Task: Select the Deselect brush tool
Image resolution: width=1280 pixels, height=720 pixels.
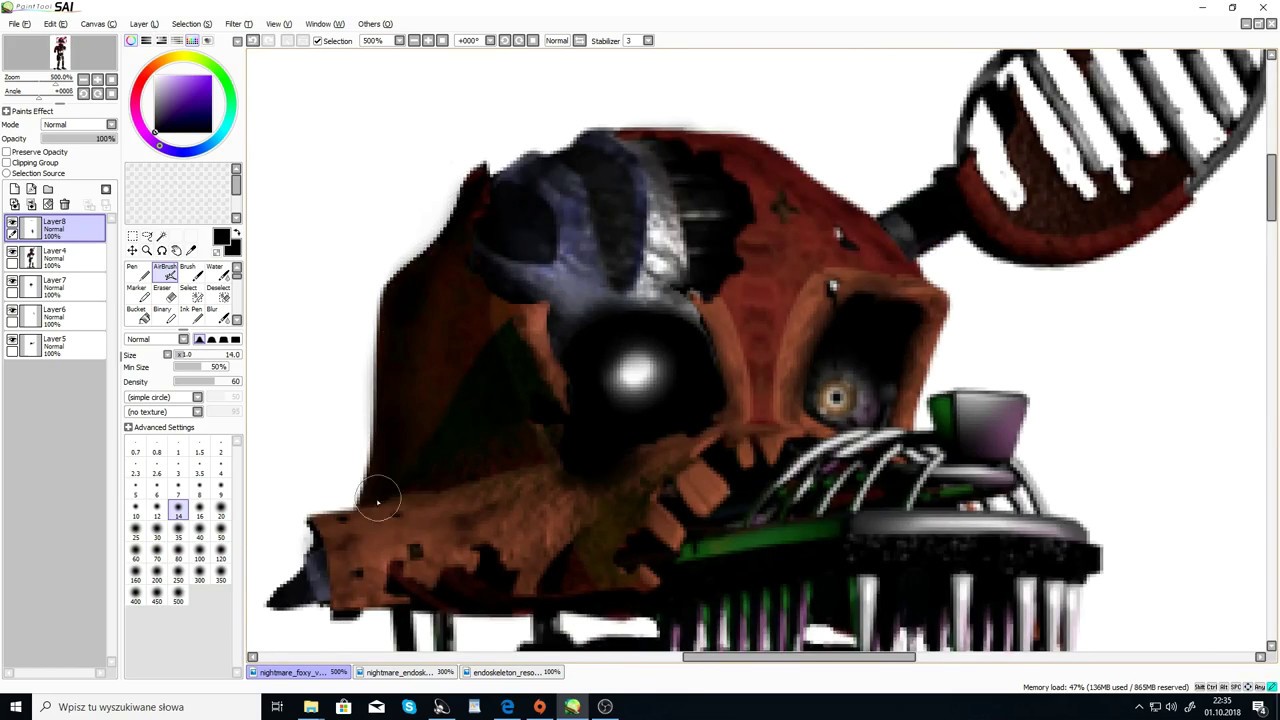Action: 217,293
